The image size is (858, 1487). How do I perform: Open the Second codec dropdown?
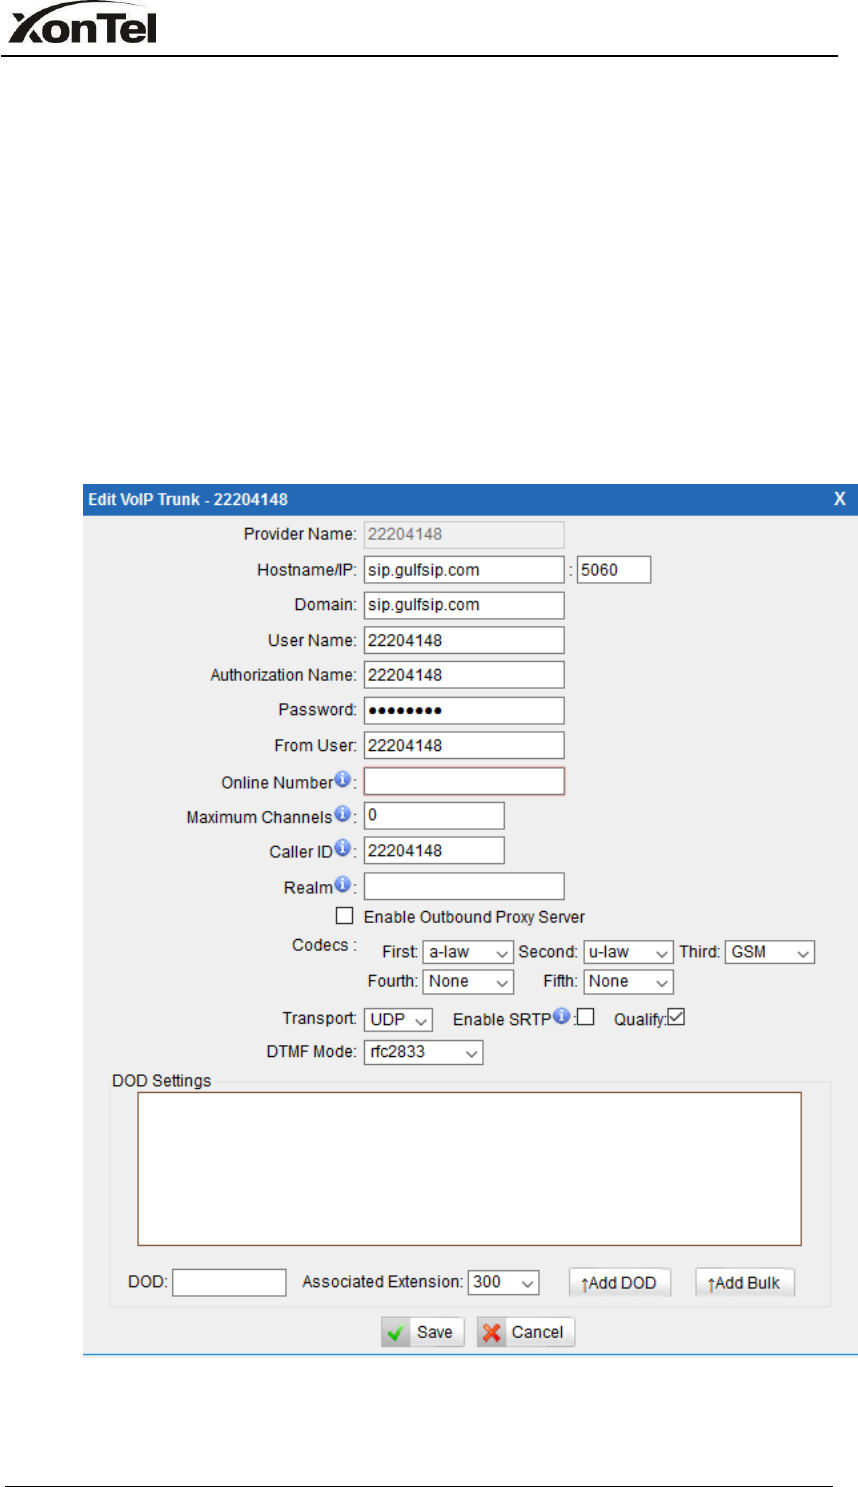(x=629, y=952)
